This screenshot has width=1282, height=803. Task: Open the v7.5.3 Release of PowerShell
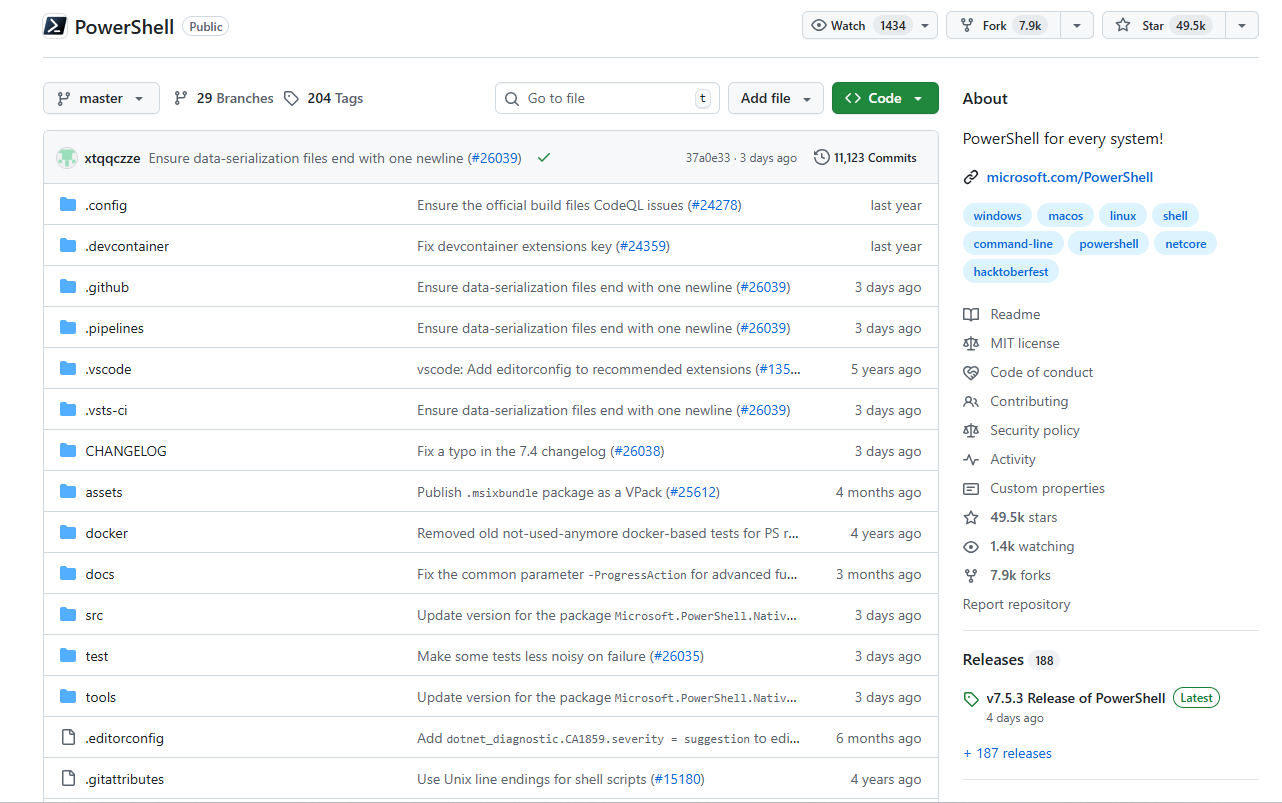pyautogui.click(x=1075, y=697)
